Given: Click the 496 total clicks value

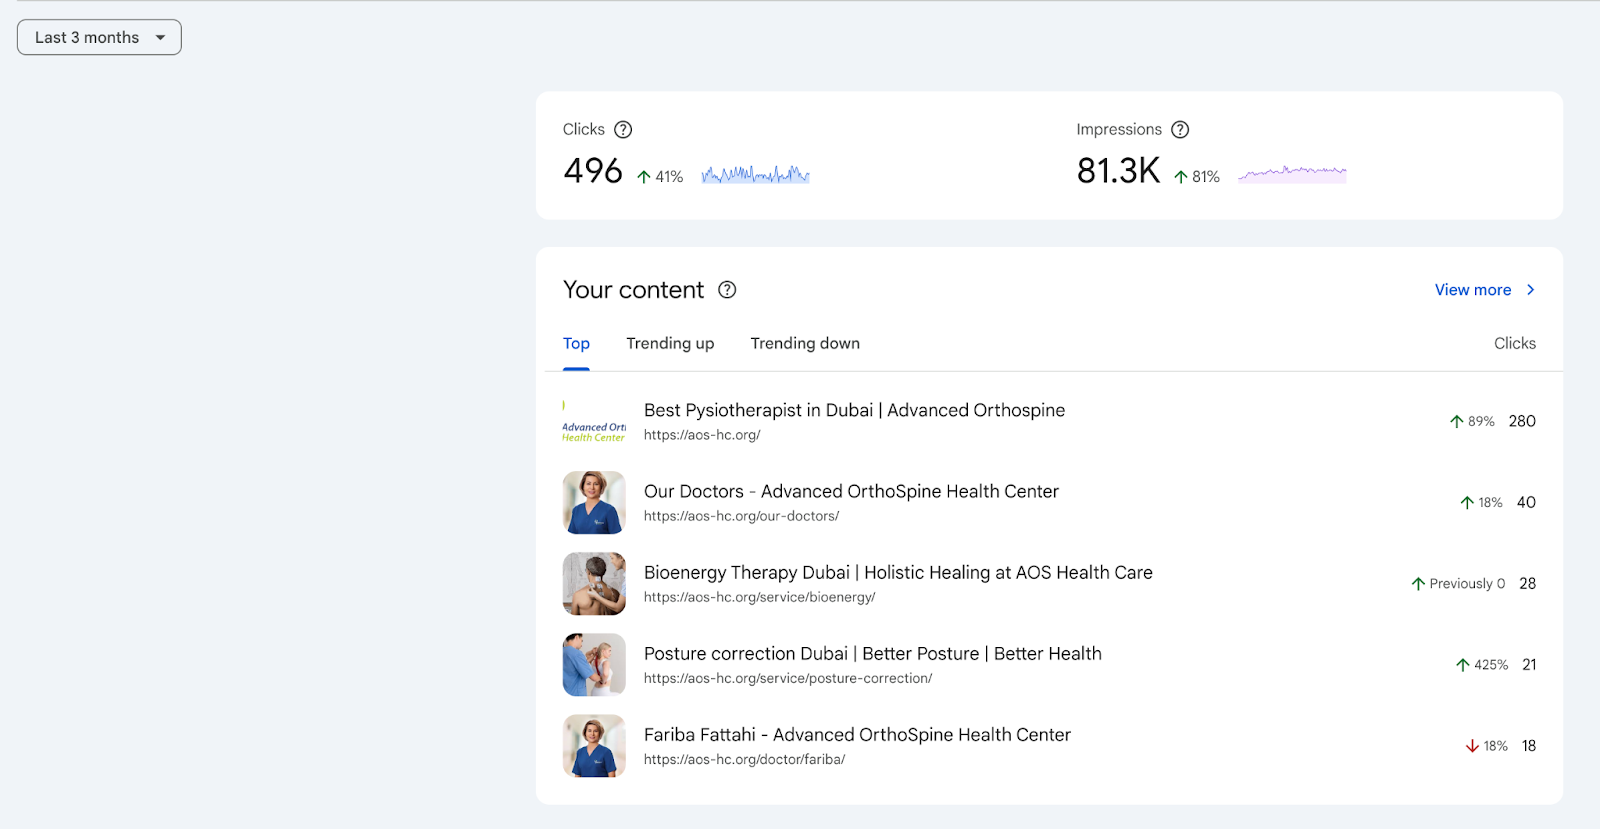Looking at the screenshot, I should pos(593,171).
